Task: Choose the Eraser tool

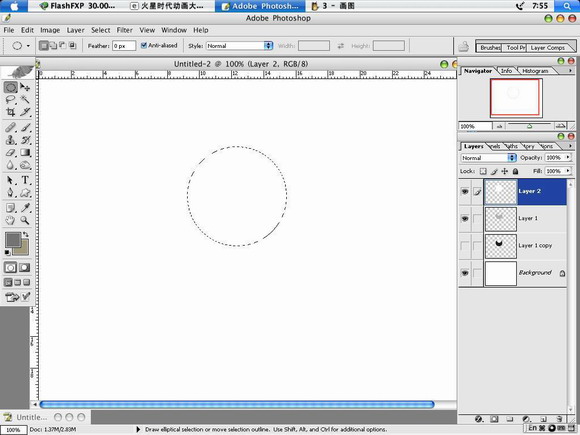Action: [10, 152]
